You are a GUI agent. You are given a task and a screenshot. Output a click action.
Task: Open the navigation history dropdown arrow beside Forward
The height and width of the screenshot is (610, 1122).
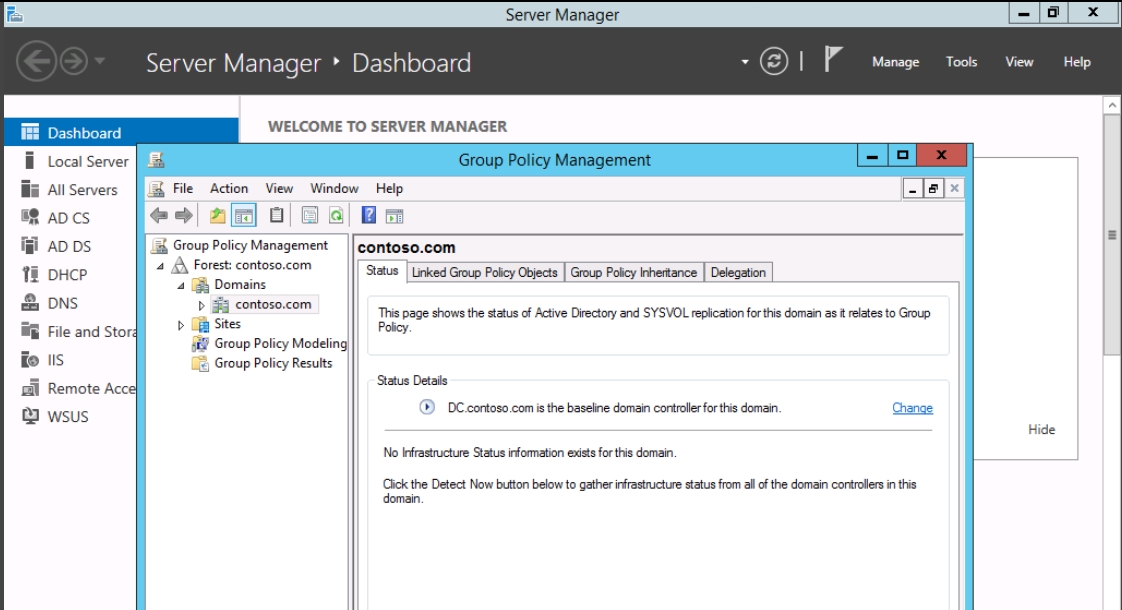coord(100,61)
